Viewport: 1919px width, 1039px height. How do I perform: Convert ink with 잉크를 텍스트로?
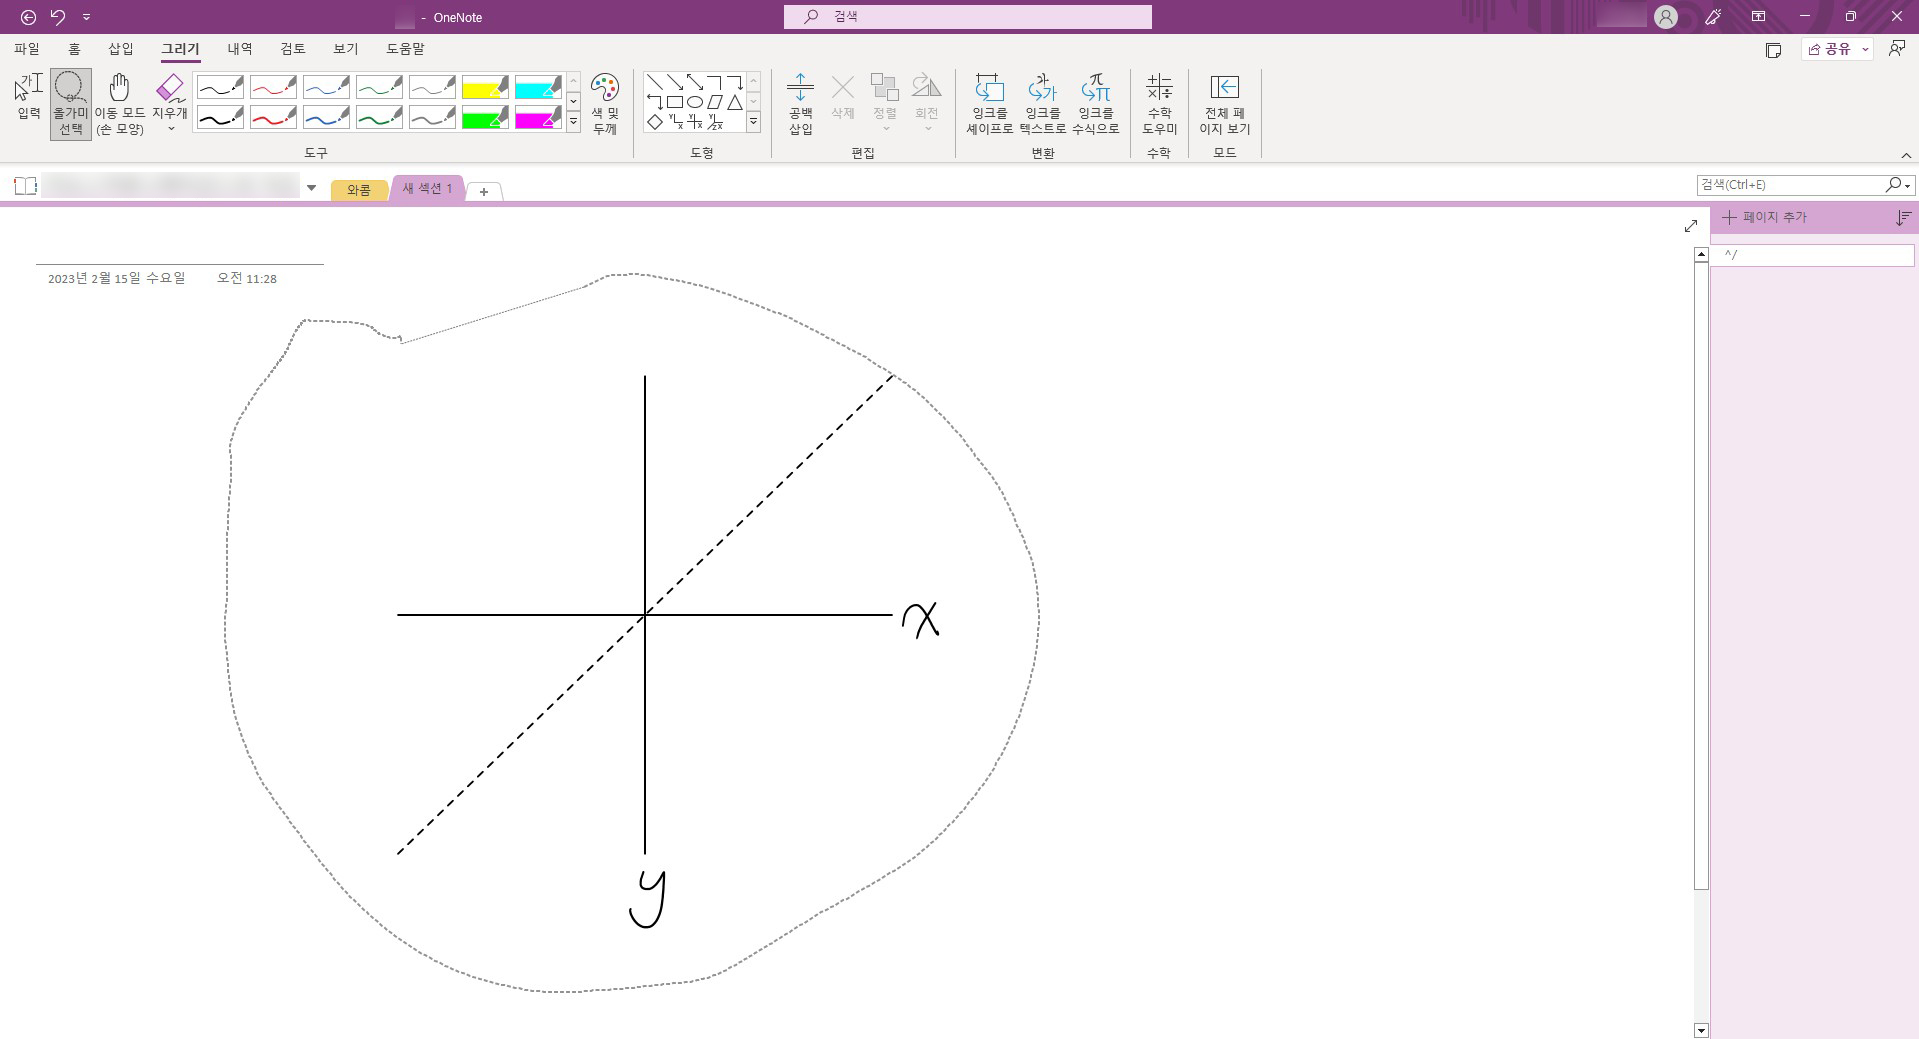pyautogui.click(x=1042, y=104)
